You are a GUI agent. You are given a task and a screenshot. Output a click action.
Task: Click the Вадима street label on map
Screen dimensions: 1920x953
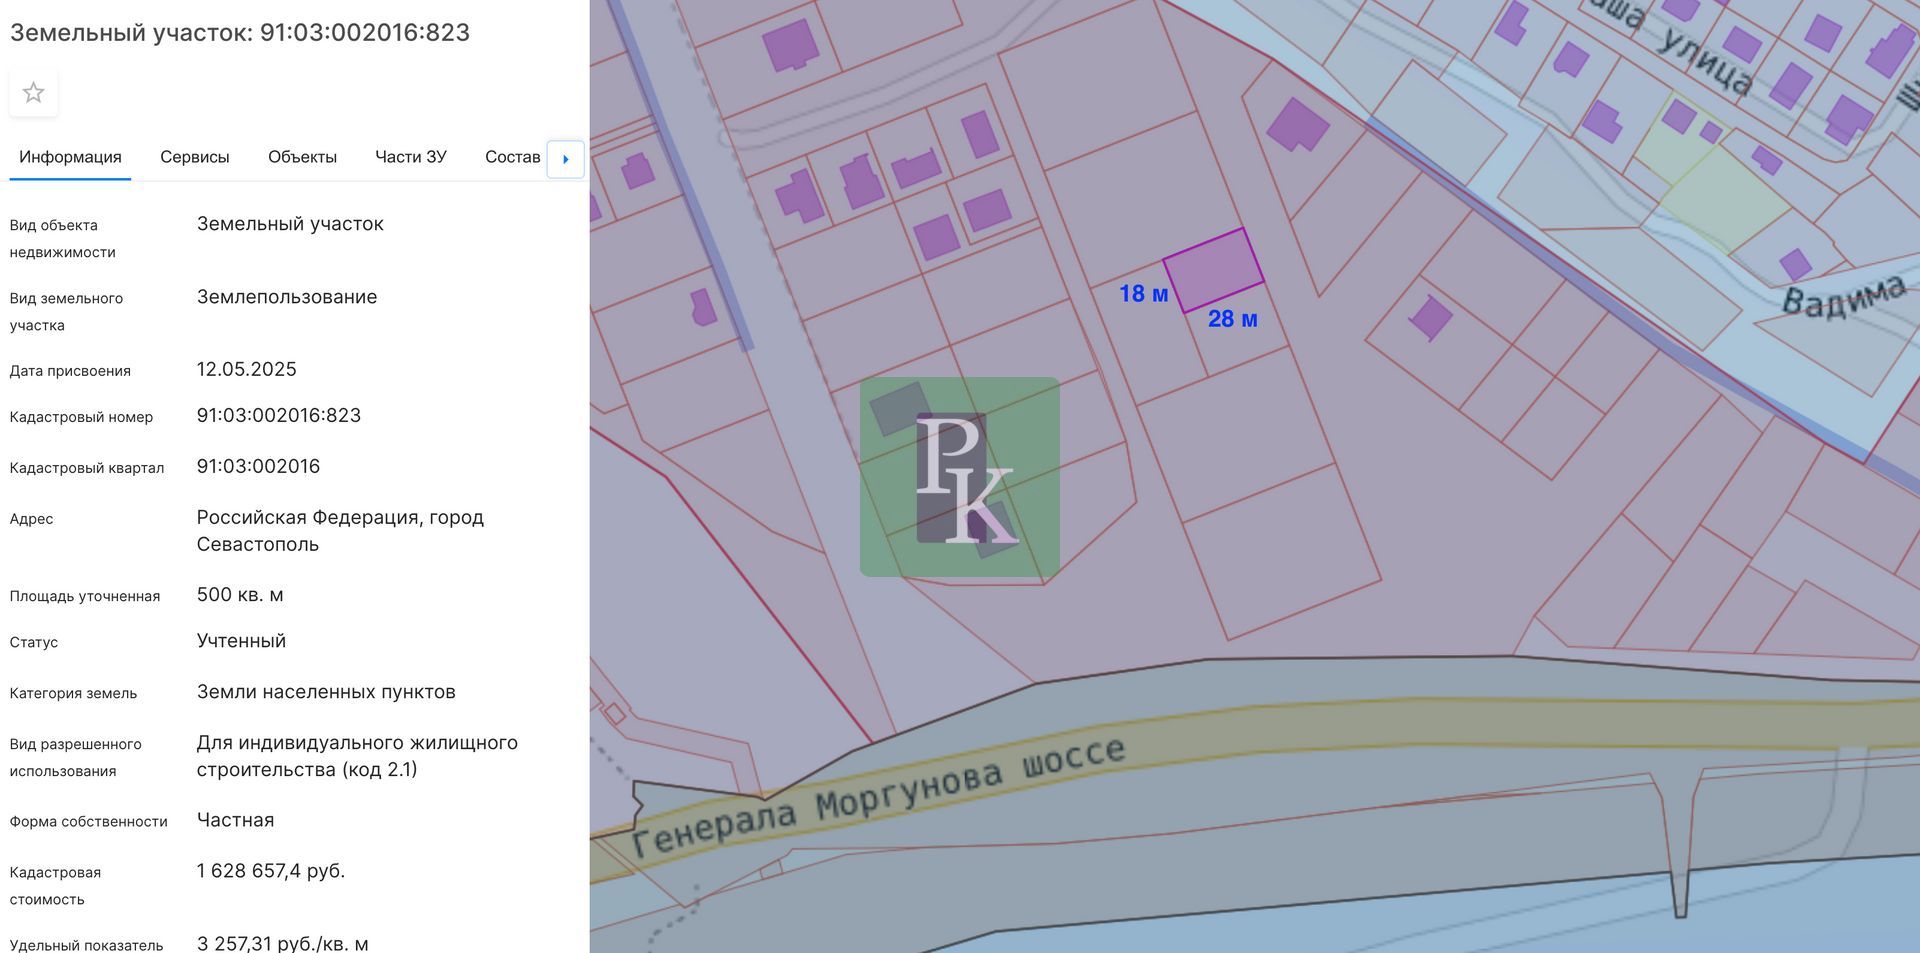point(1845,296)
